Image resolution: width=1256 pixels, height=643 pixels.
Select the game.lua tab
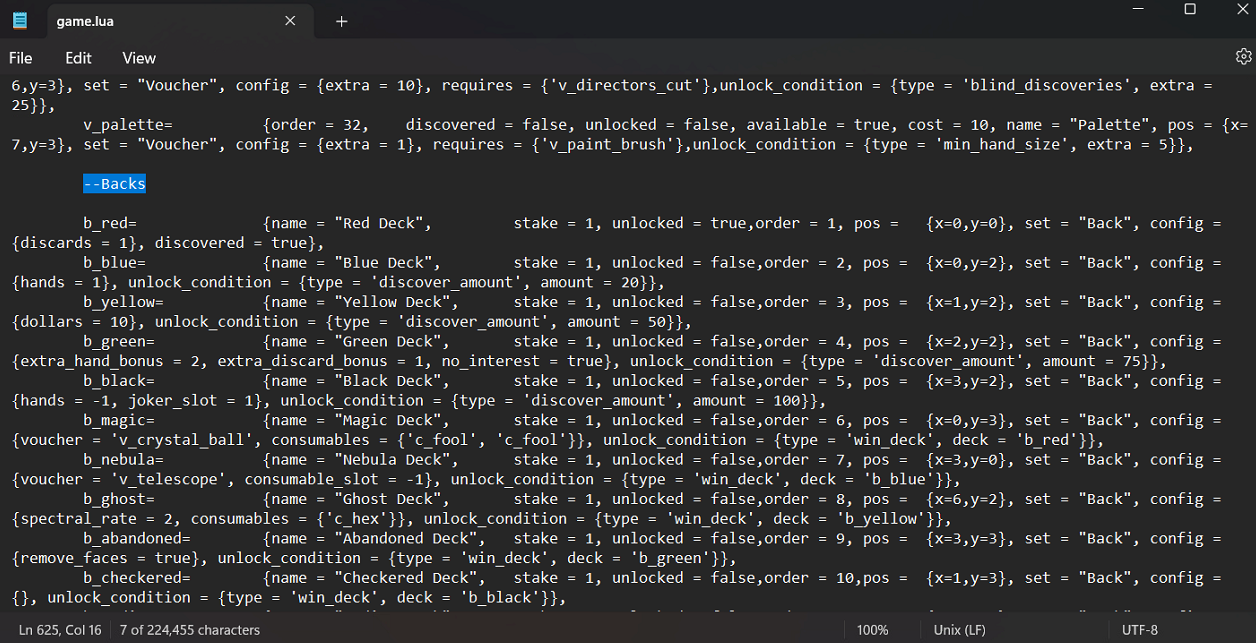pyautogui.click(x=150, y=21)
